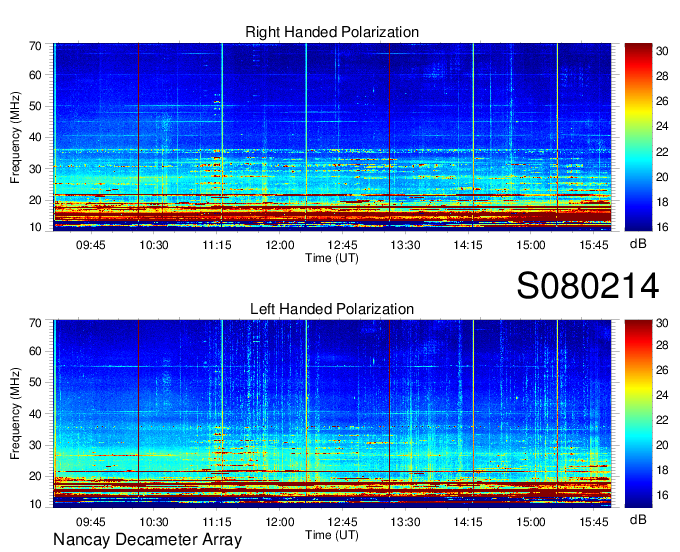Click the 26 dB label on top color scale
Screen dimensions: 680x552
click(662, 101)
